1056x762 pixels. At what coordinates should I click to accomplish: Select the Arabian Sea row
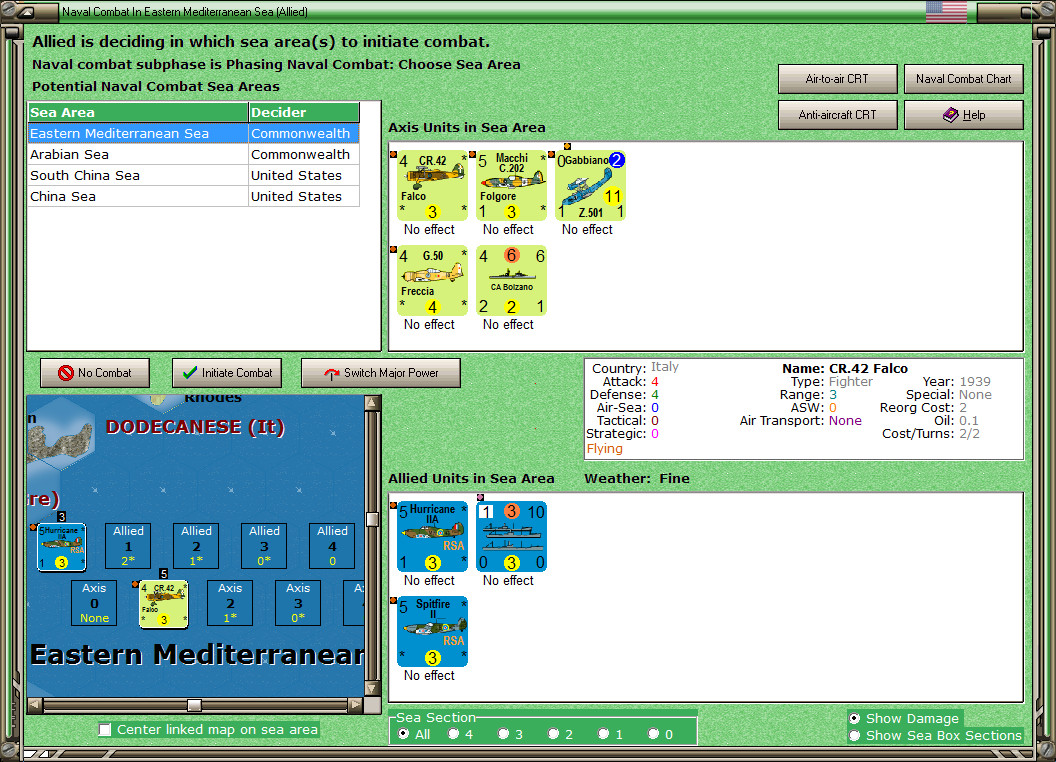[x=193, y=154]
